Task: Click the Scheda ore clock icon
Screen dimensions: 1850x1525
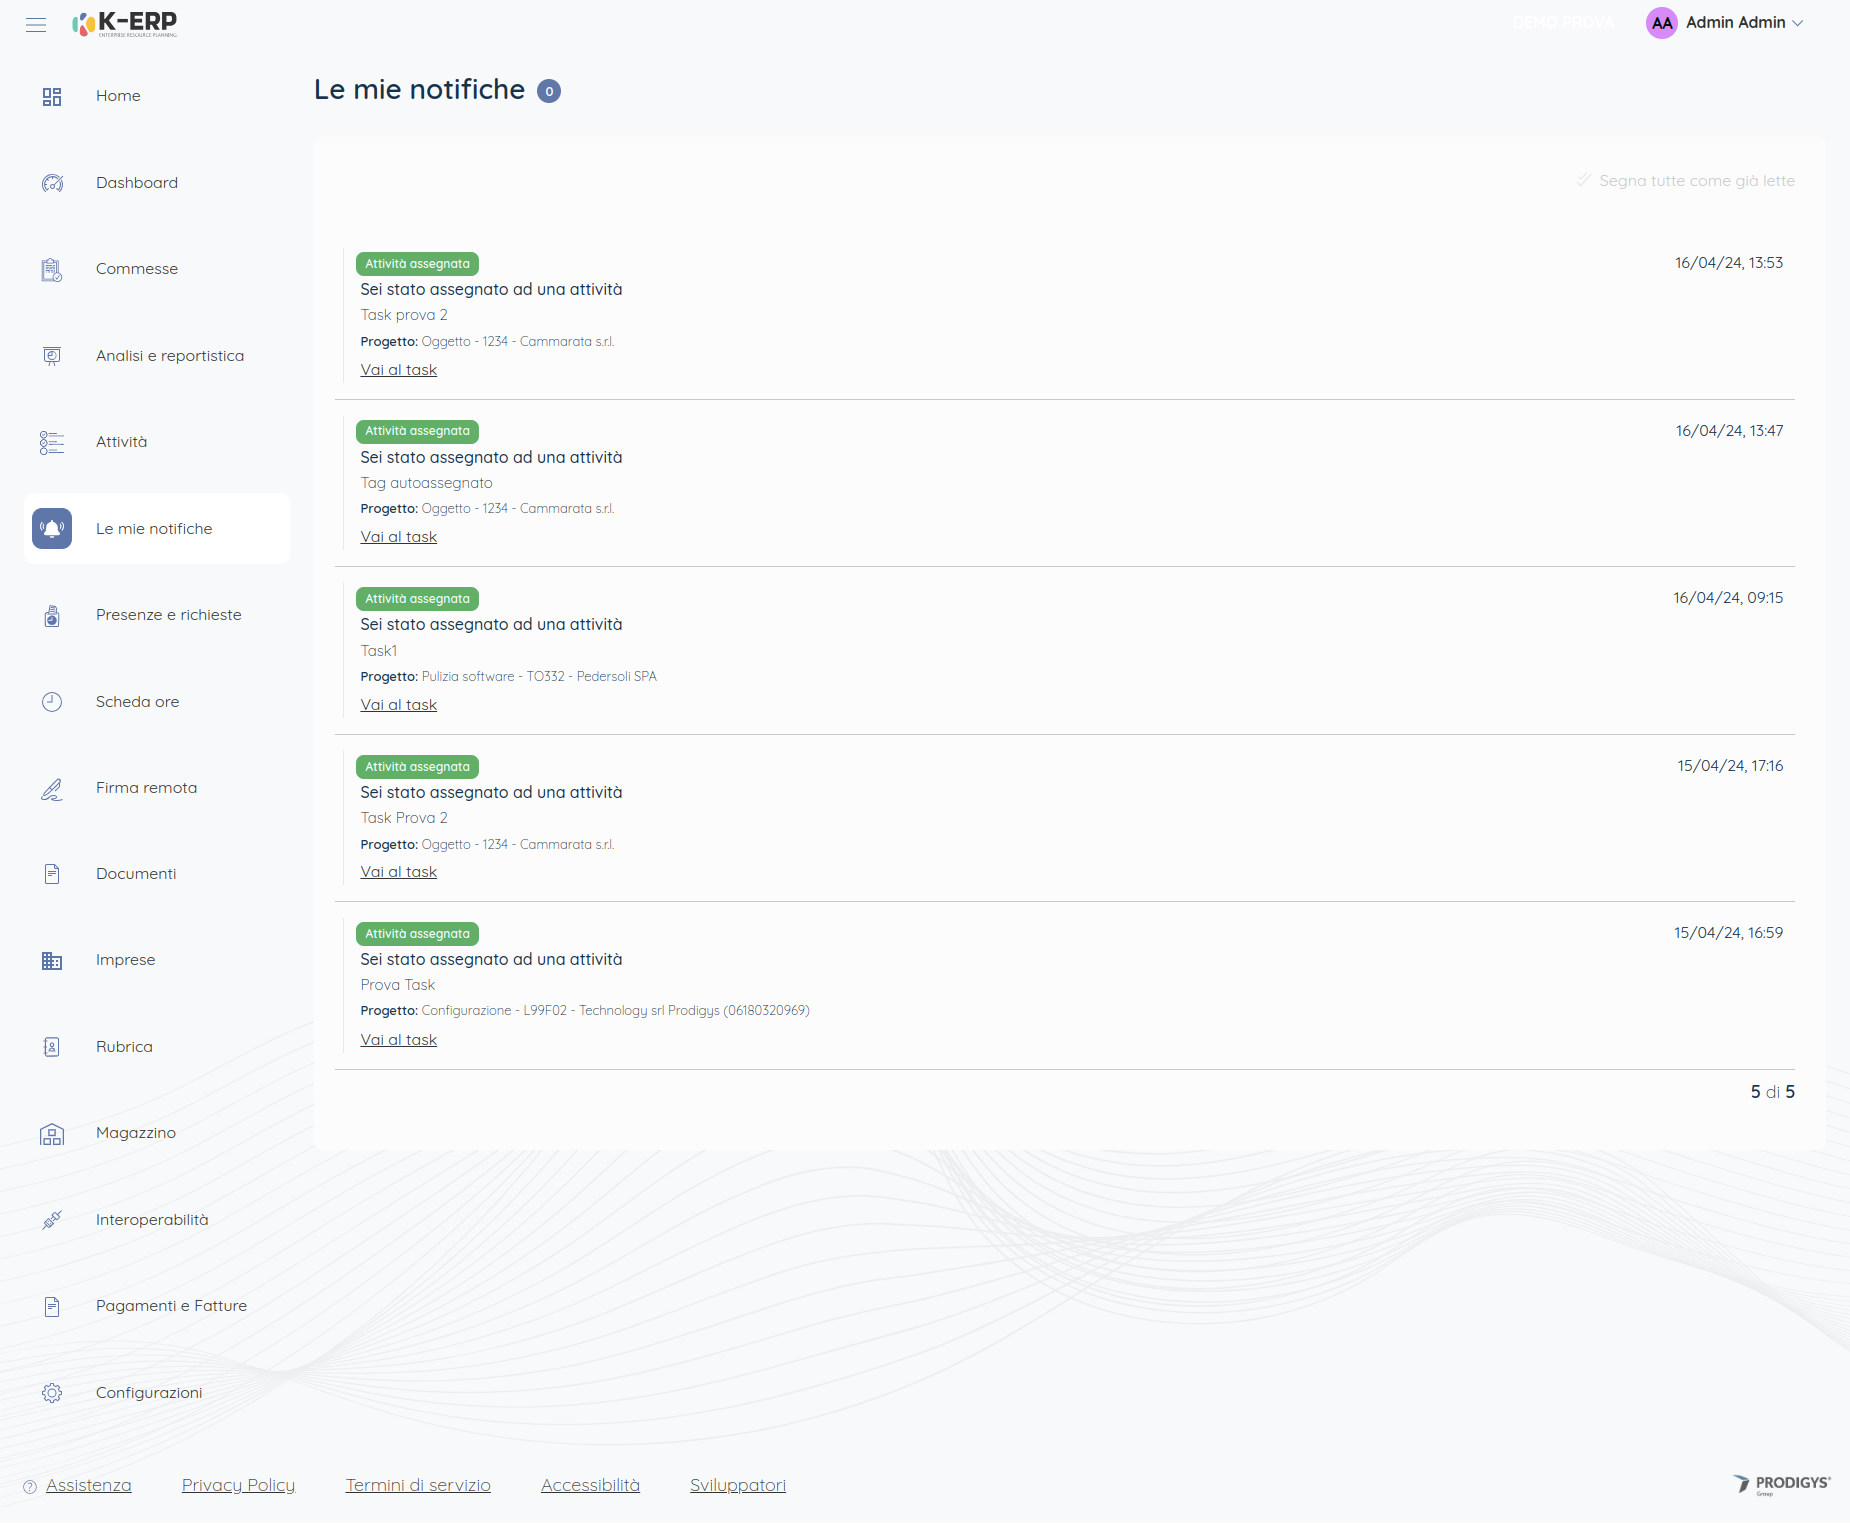Action: pos(52,702)
